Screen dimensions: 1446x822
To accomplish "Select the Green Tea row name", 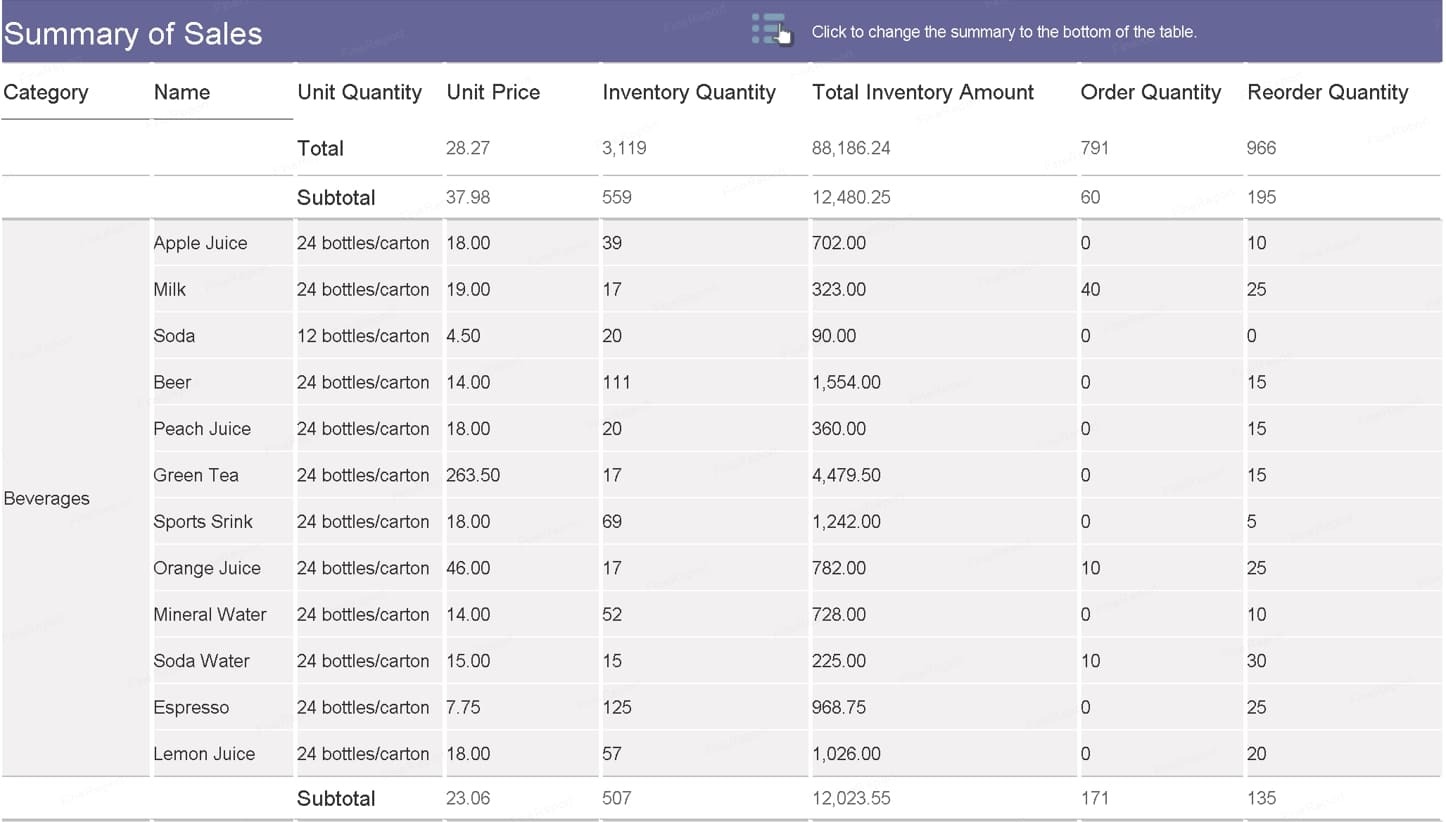I will tap(196, 475).
